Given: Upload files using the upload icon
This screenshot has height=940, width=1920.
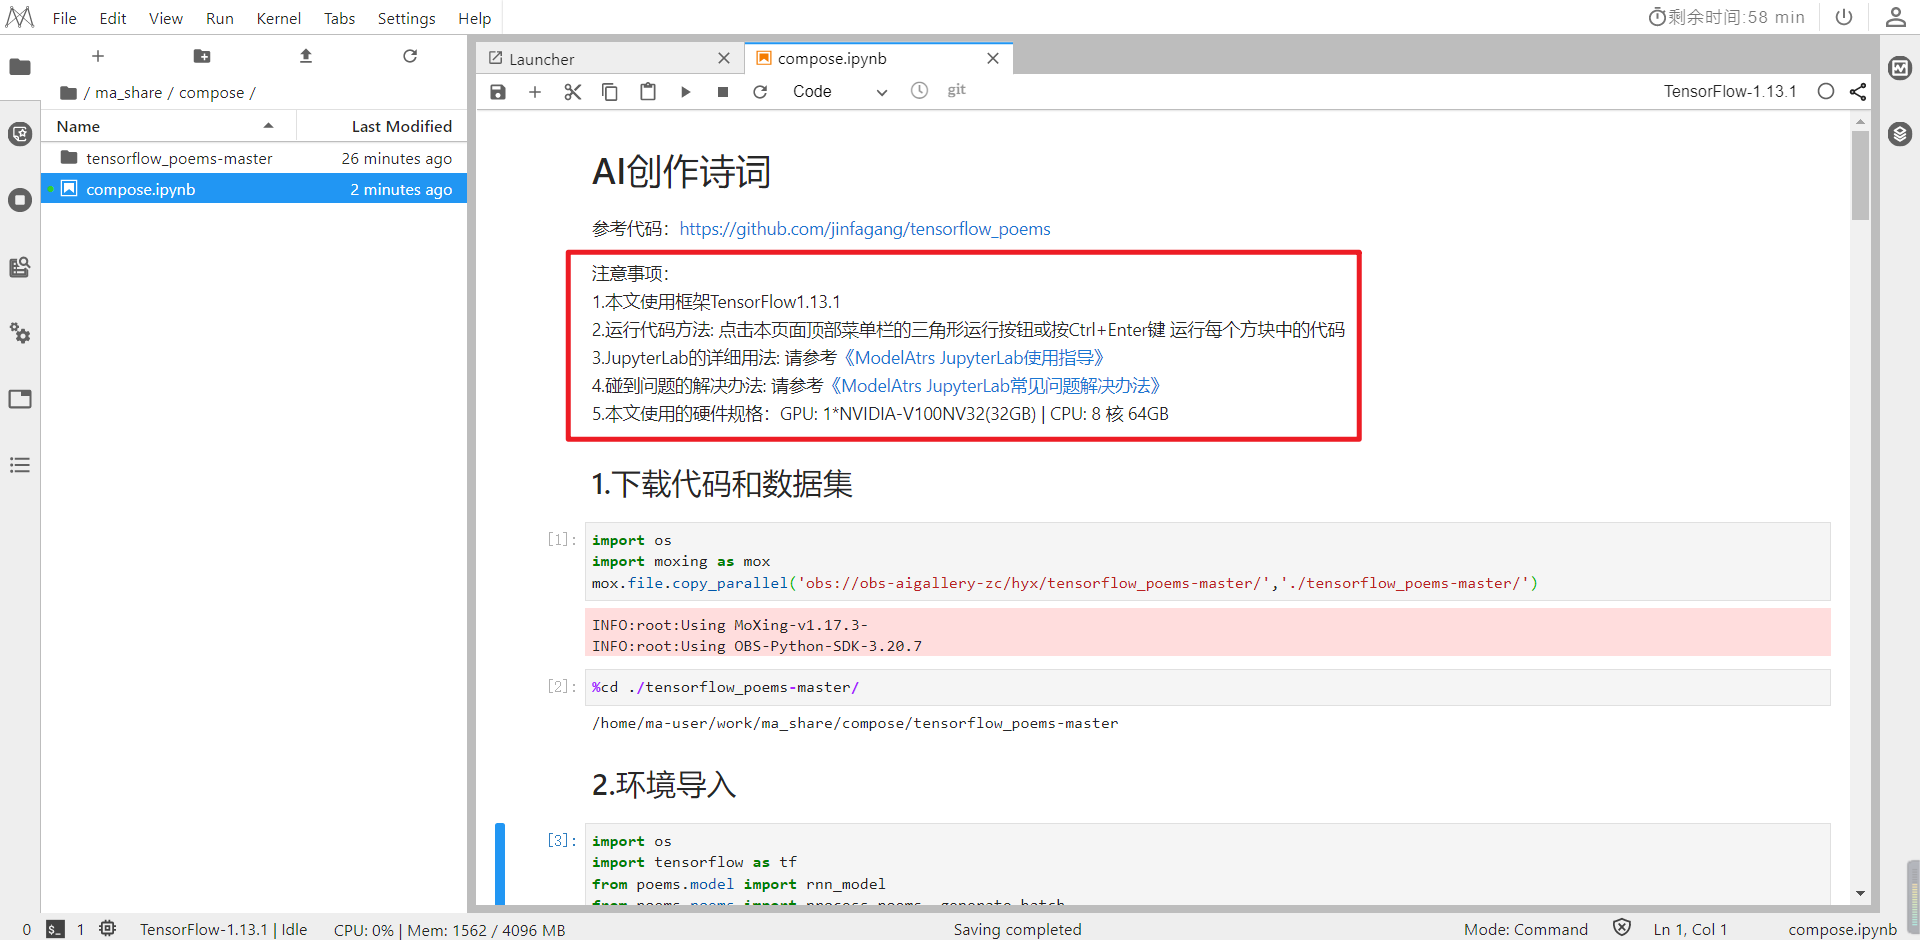Looking at the screenshot, I should coord(306,56).
